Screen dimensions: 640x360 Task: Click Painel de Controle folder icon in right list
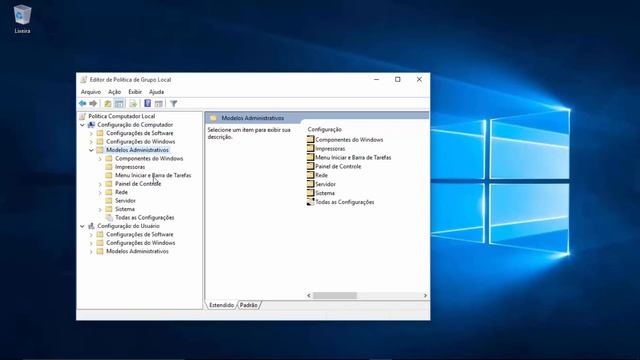point(311,166)
